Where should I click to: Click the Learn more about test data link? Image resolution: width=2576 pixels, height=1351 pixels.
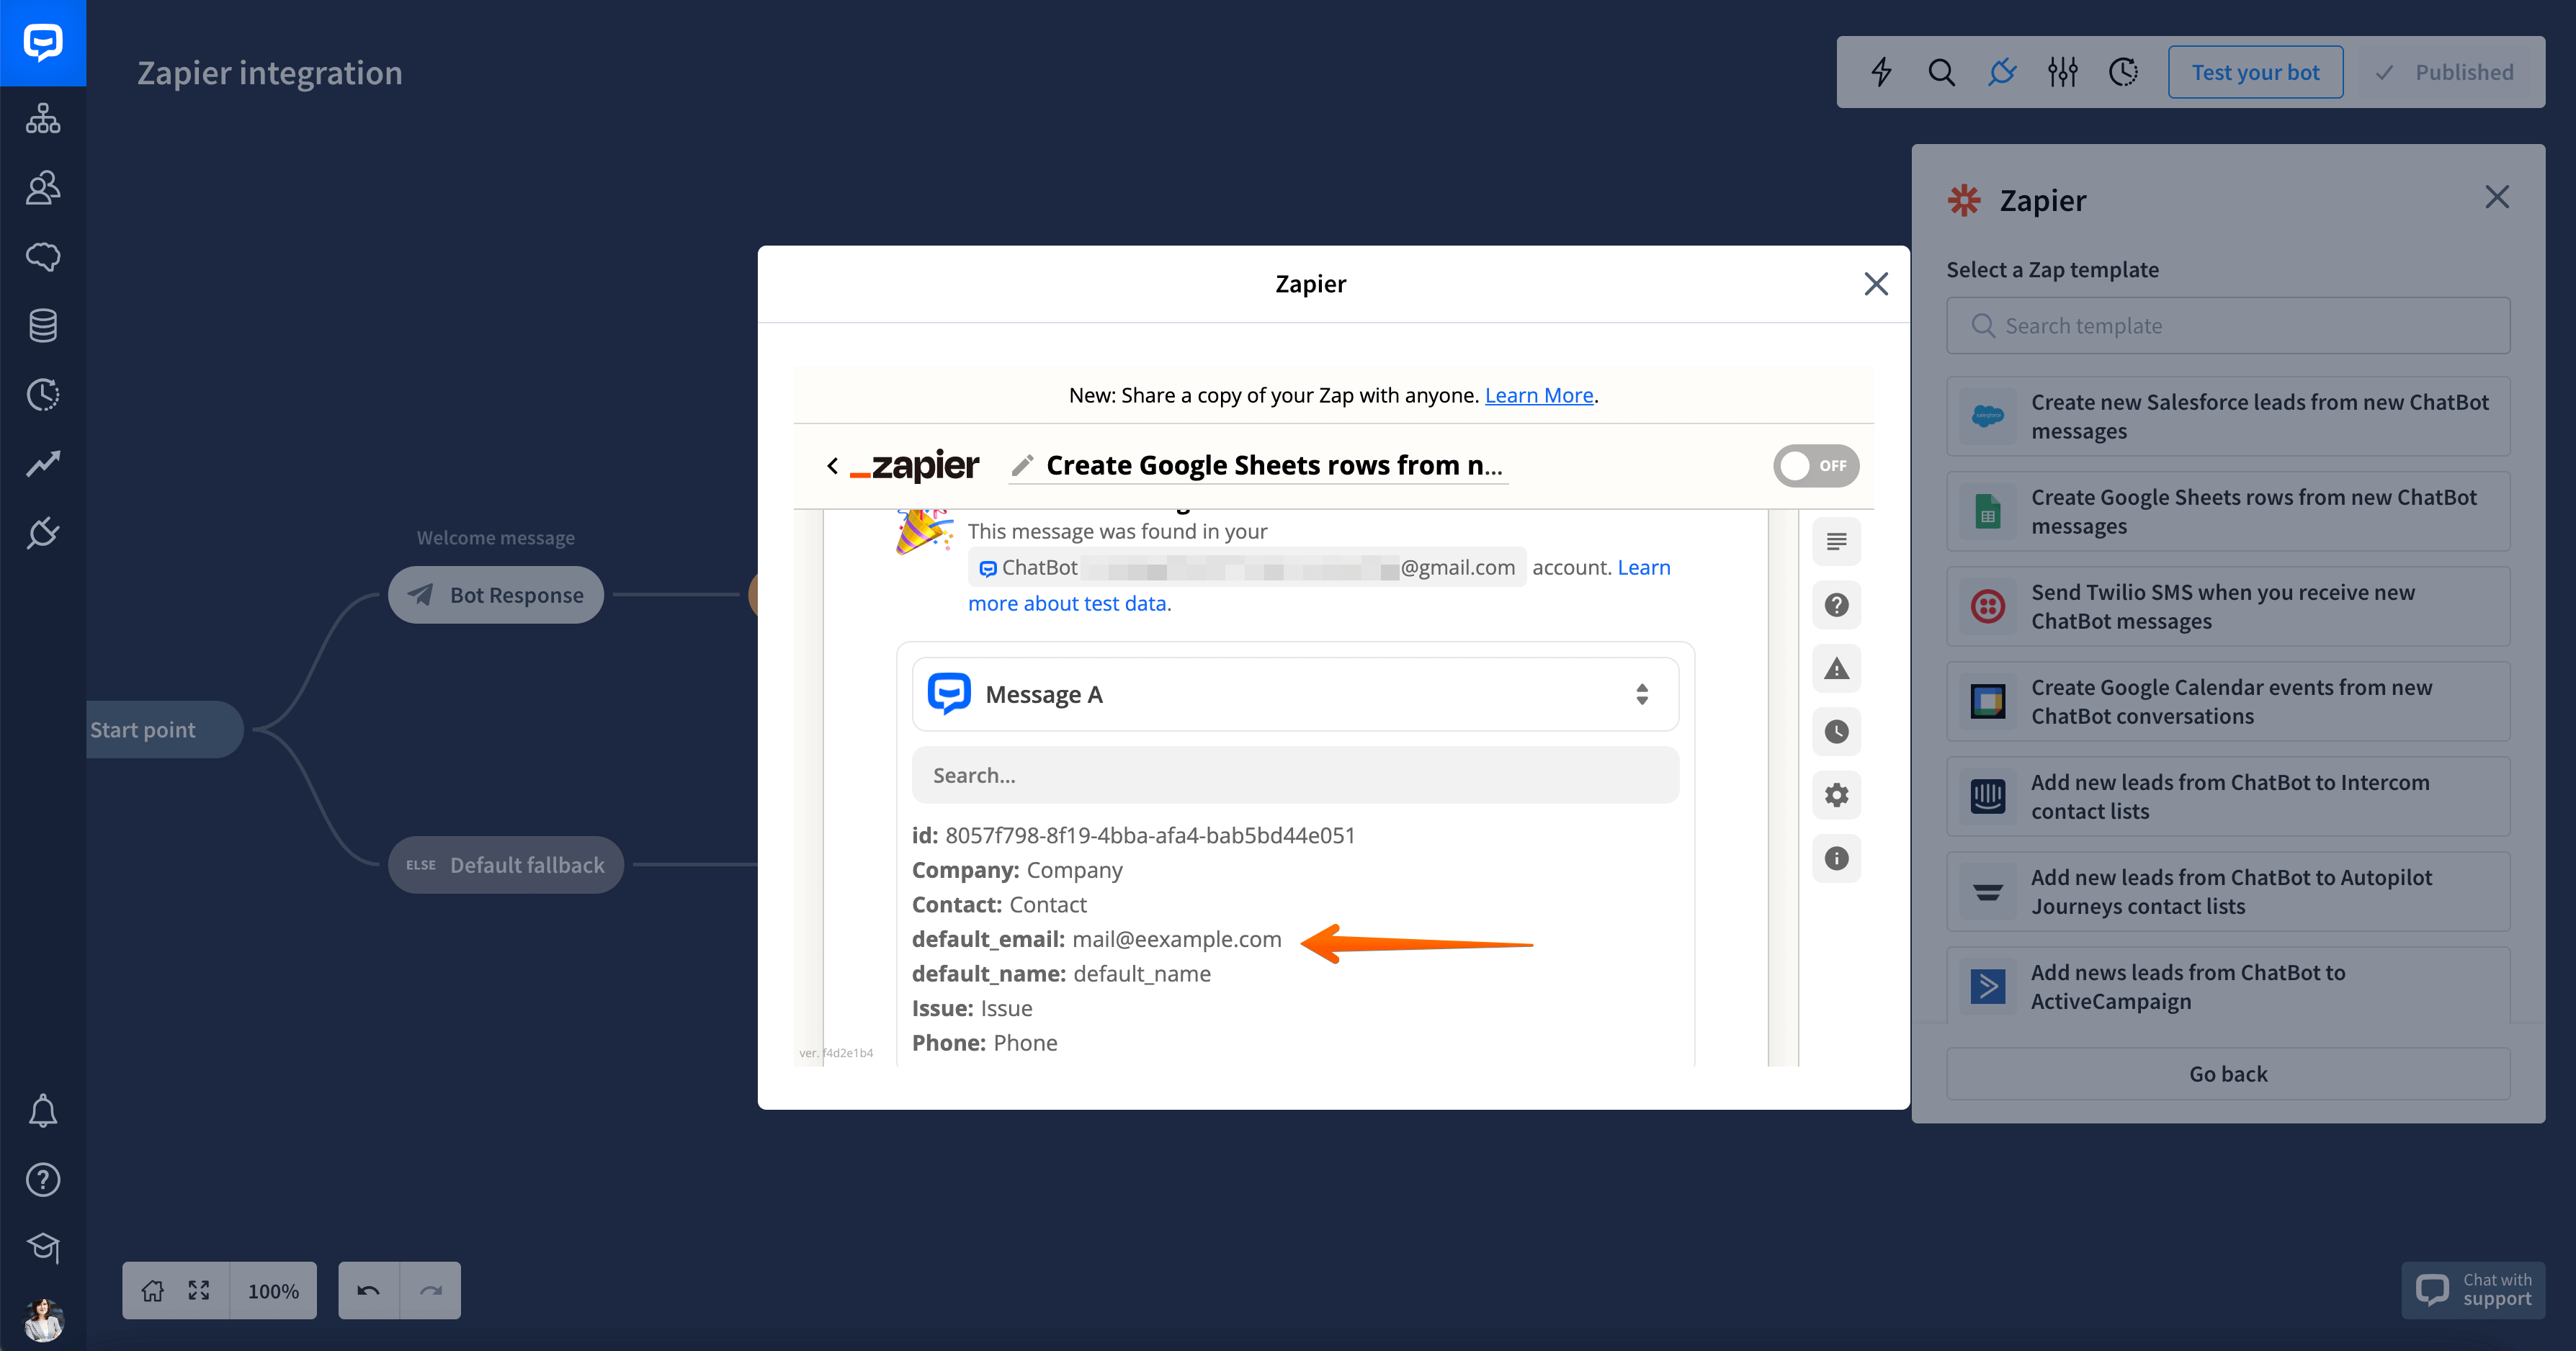[x=1067, y=603]
